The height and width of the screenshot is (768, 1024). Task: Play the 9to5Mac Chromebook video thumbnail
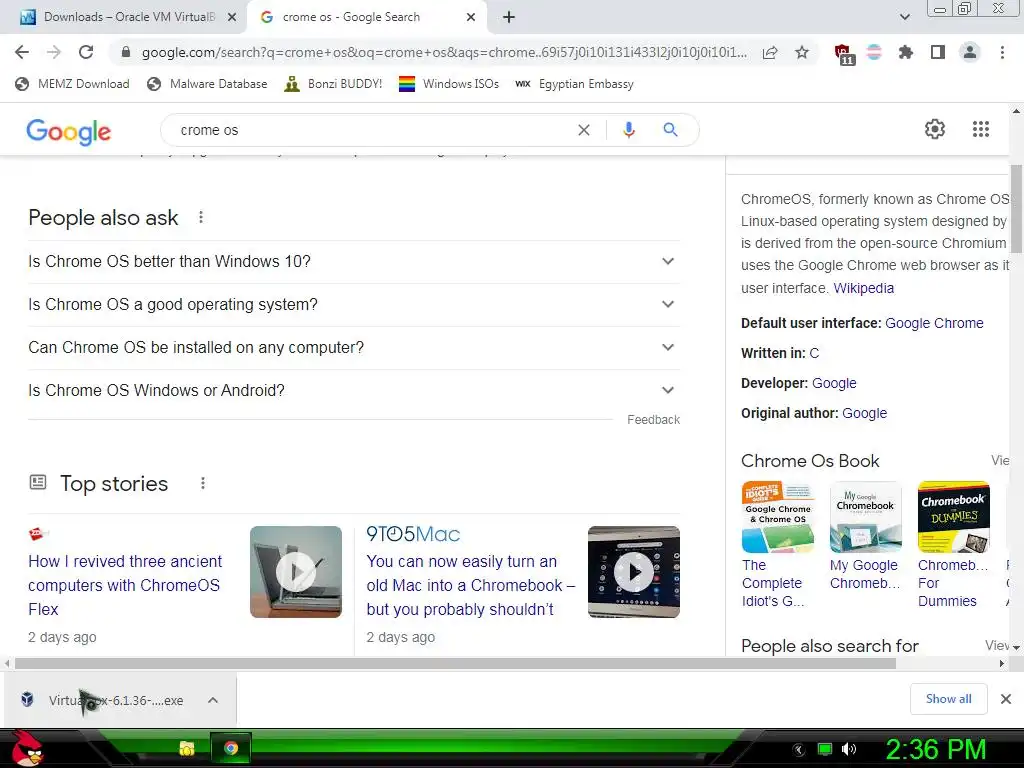633,572
